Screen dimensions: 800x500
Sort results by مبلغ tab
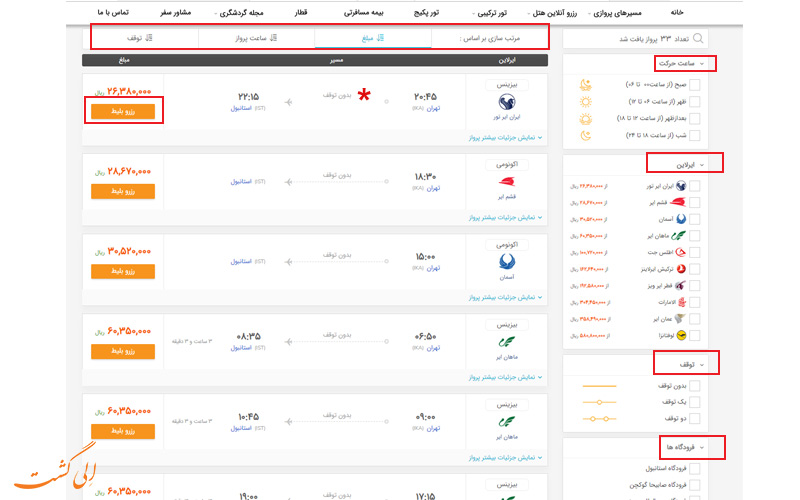pos(373,38)
